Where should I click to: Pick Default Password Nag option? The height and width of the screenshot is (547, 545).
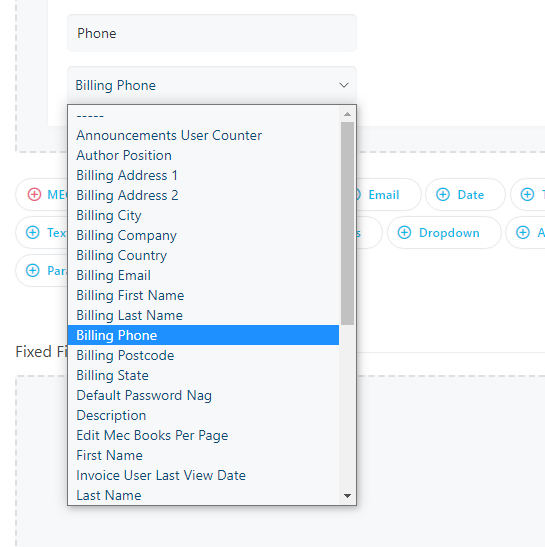(203, 396)
